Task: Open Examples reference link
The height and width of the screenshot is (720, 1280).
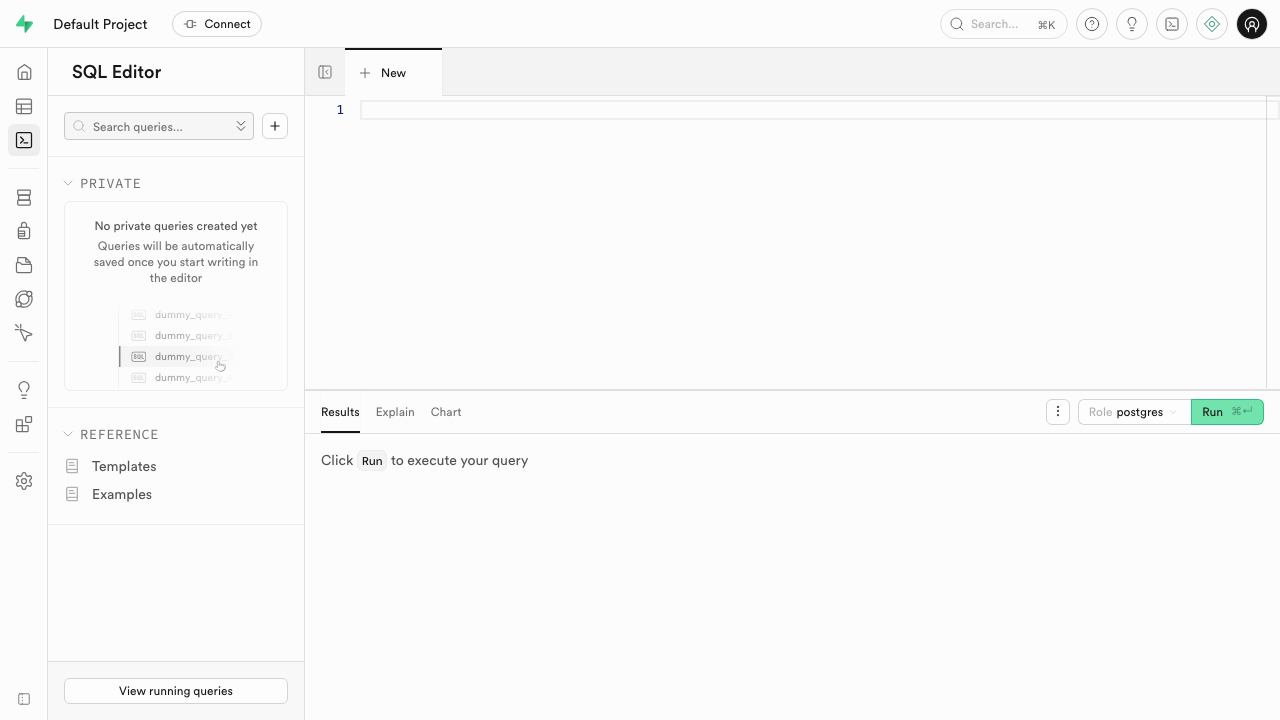Action: click(x=122, y=494)
